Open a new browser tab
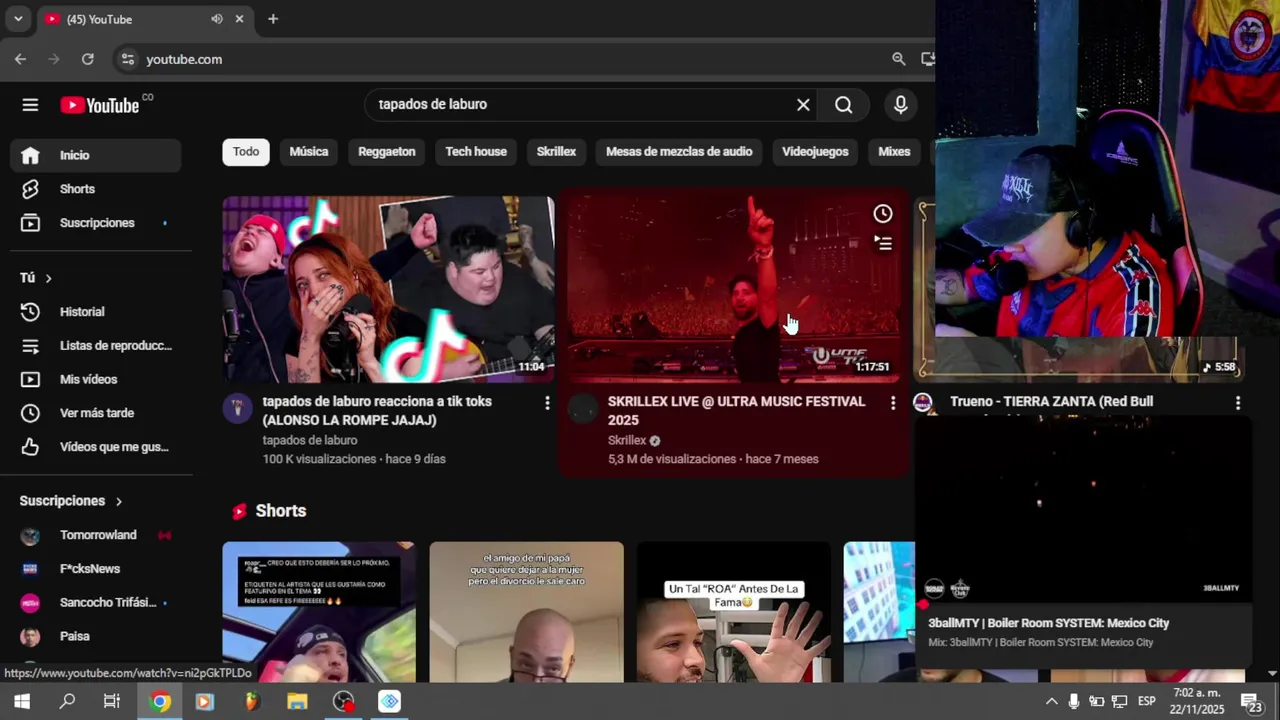Viewport: 1280px width, 720px height. point(273,19)
